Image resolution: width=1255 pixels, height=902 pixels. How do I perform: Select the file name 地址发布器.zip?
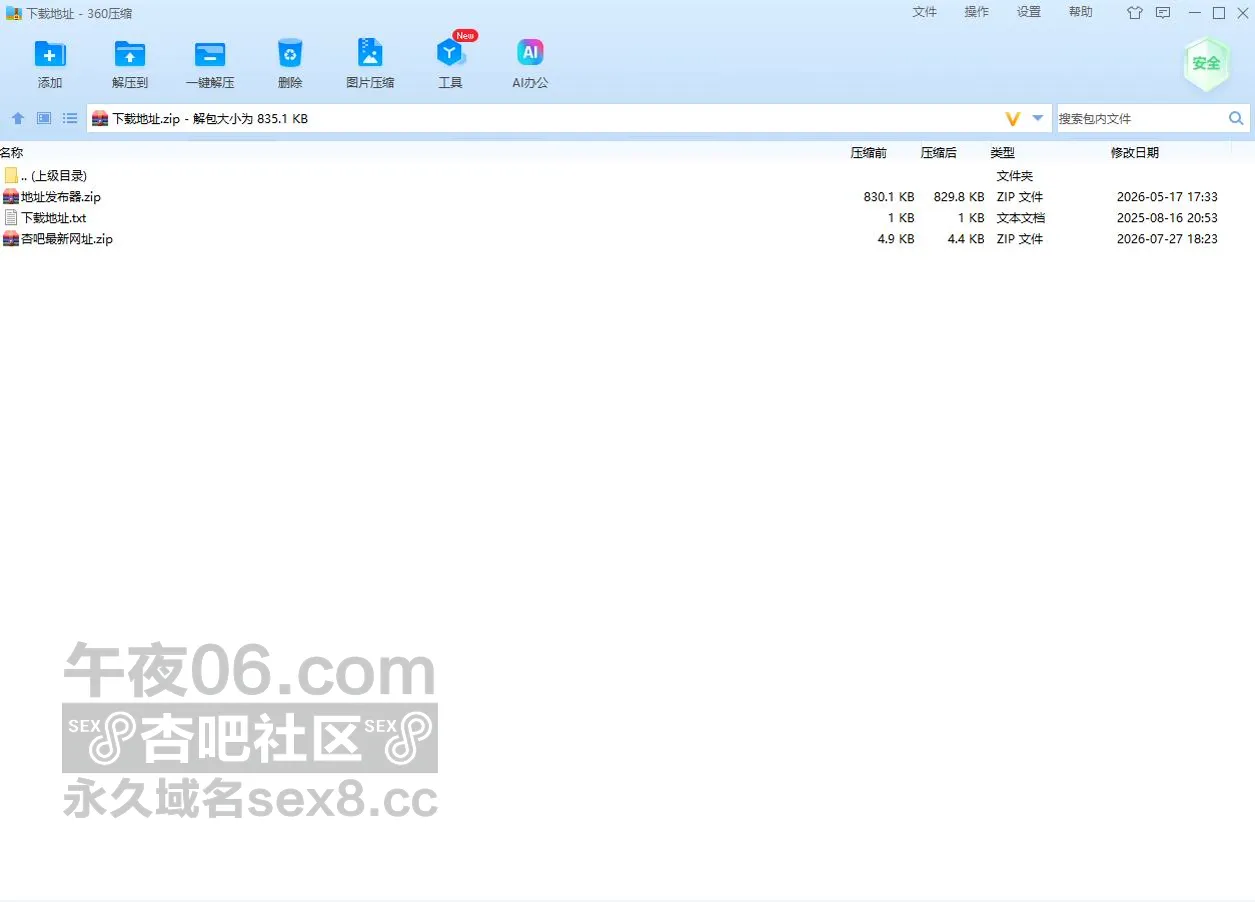click(61, 197)
